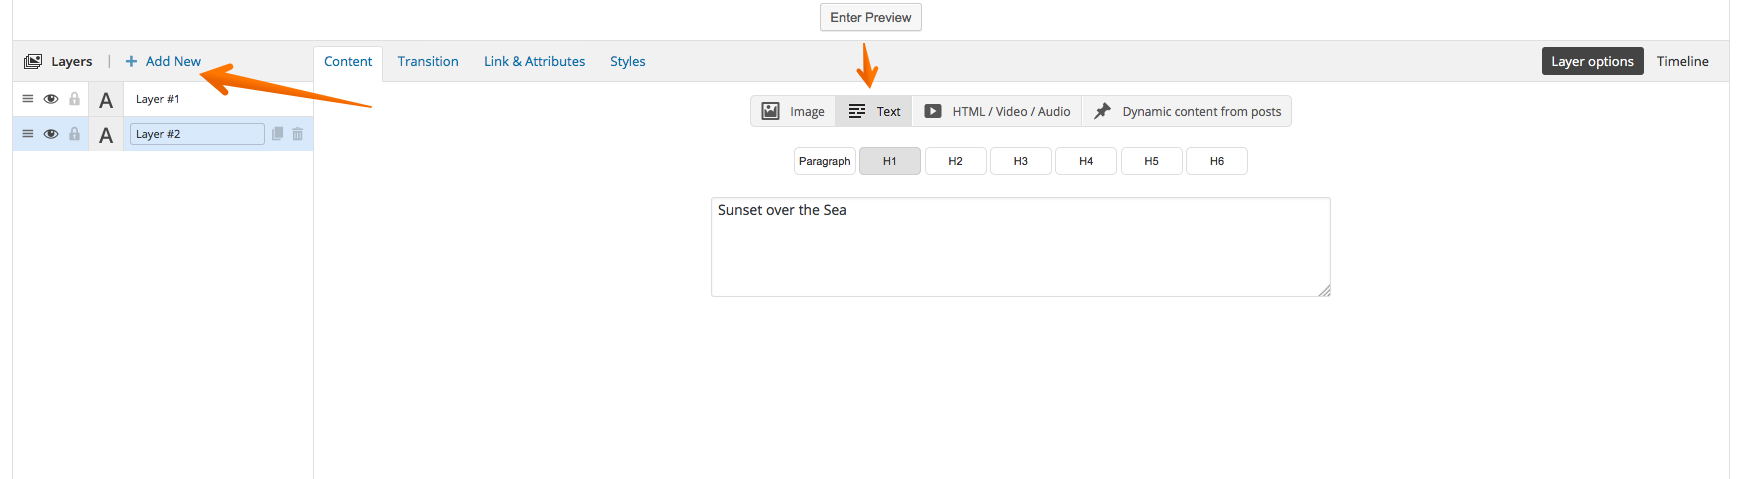Image resolution: width=1750 pixels, height=479 pixels.
Task: Select HTML / Video / Audio content type
Action: tap(997, 111)
